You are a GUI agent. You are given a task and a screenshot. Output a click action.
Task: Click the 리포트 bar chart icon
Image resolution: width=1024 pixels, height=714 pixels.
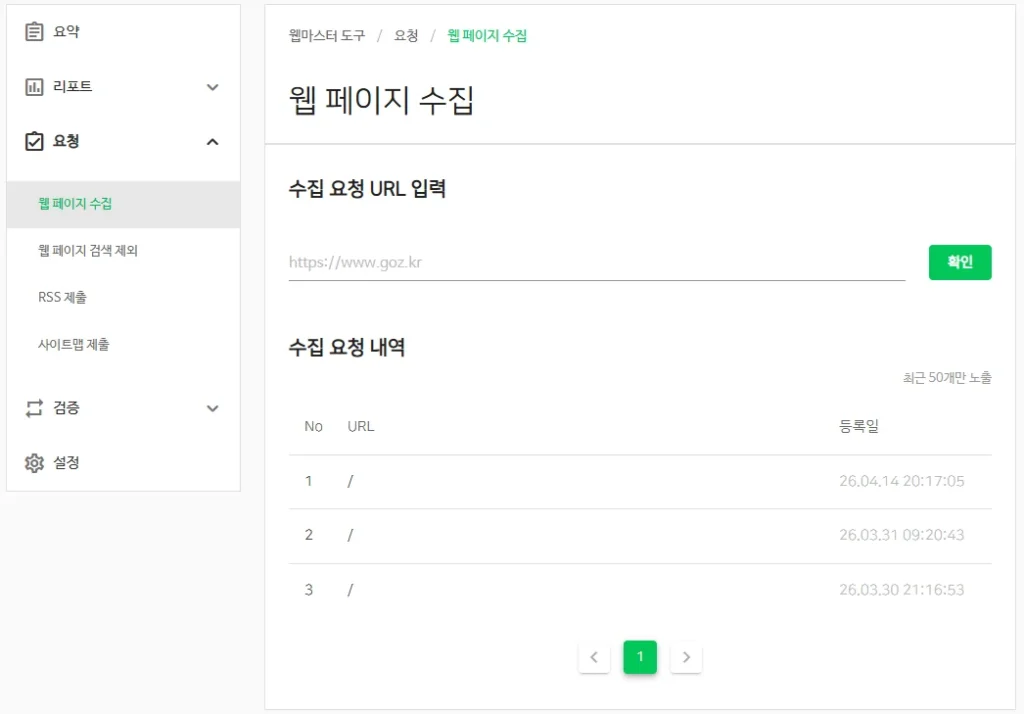35,87
